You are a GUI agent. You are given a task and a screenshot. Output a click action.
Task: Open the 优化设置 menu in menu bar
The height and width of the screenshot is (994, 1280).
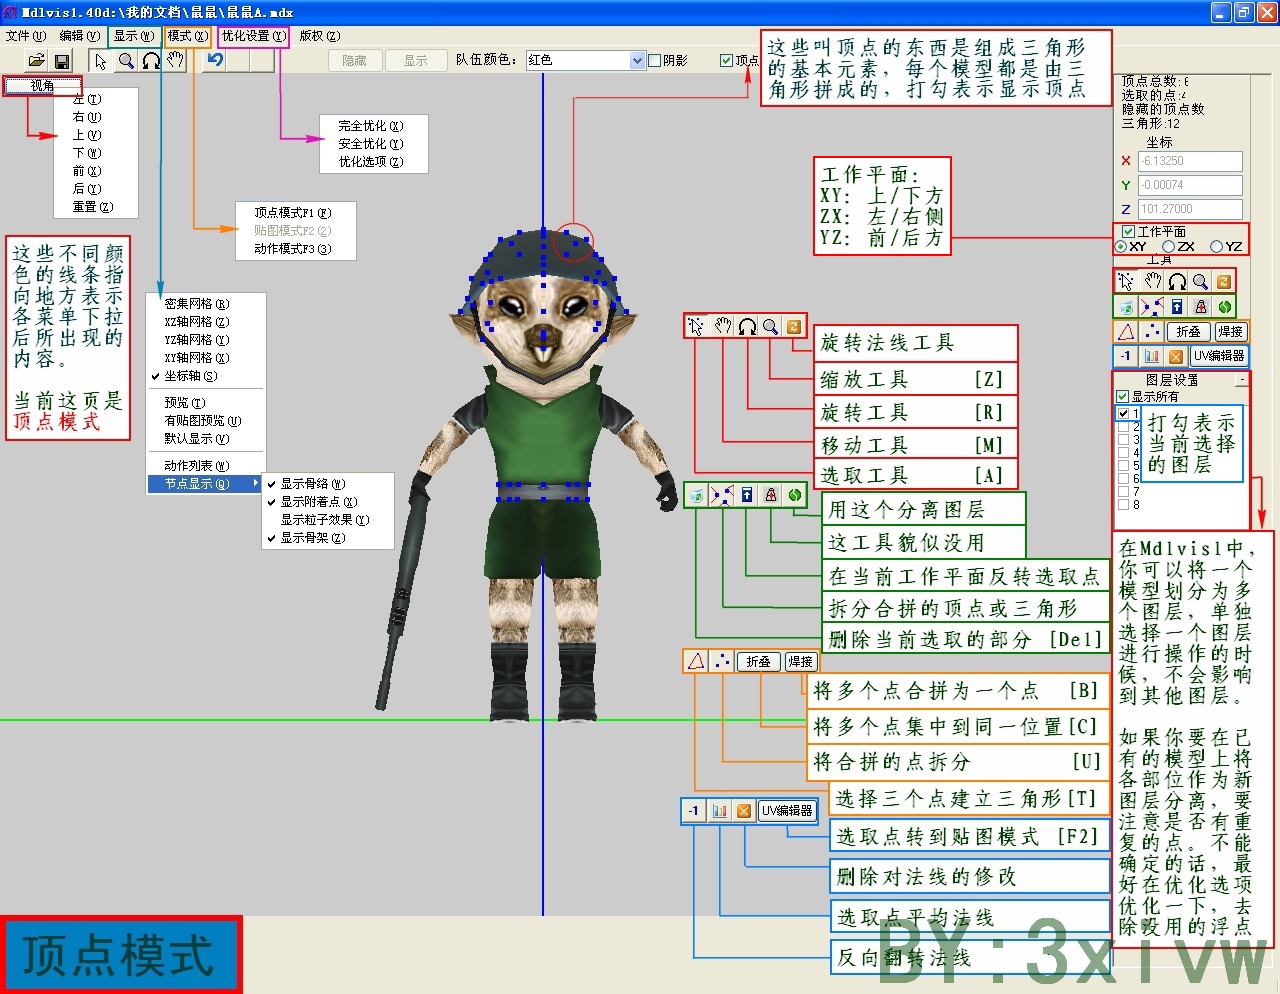(x=253, y=36)
